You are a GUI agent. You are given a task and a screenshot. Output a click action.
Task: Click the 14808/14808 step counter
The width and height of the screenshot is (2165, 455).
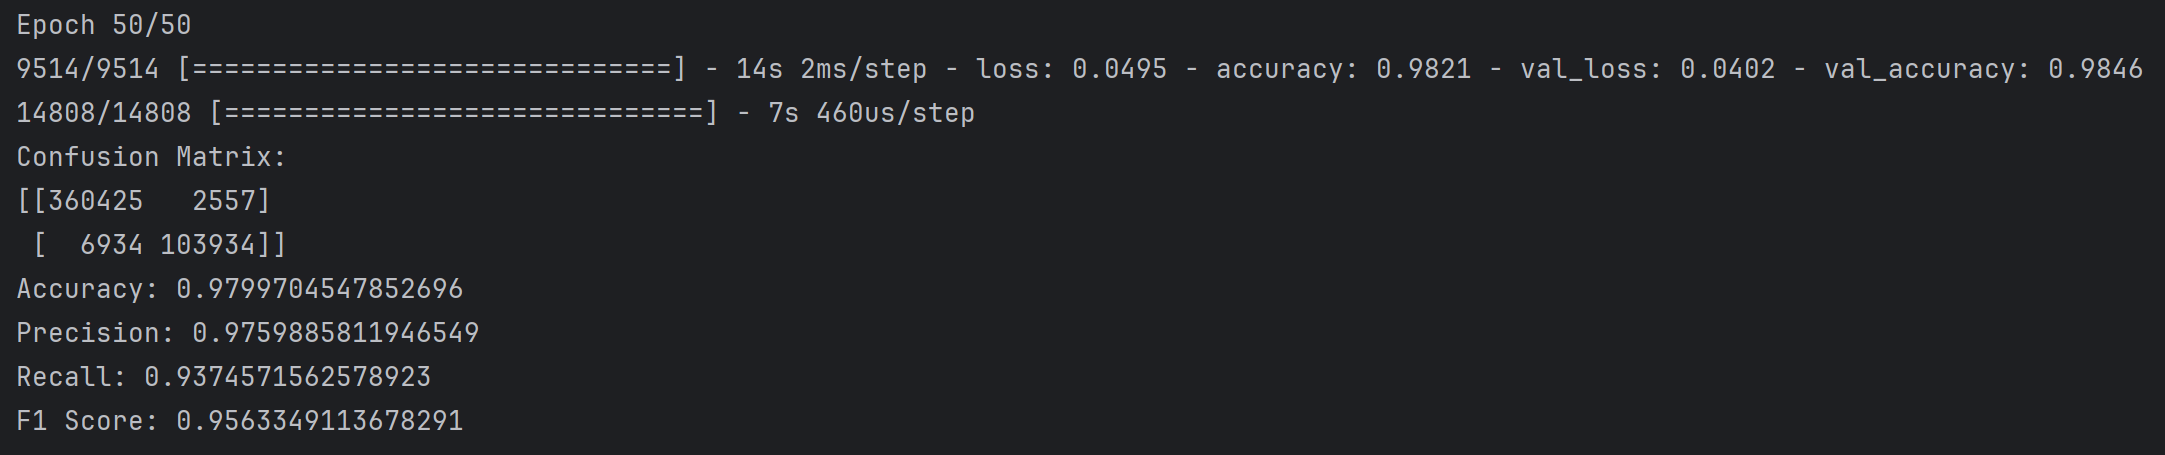[103, 113]
